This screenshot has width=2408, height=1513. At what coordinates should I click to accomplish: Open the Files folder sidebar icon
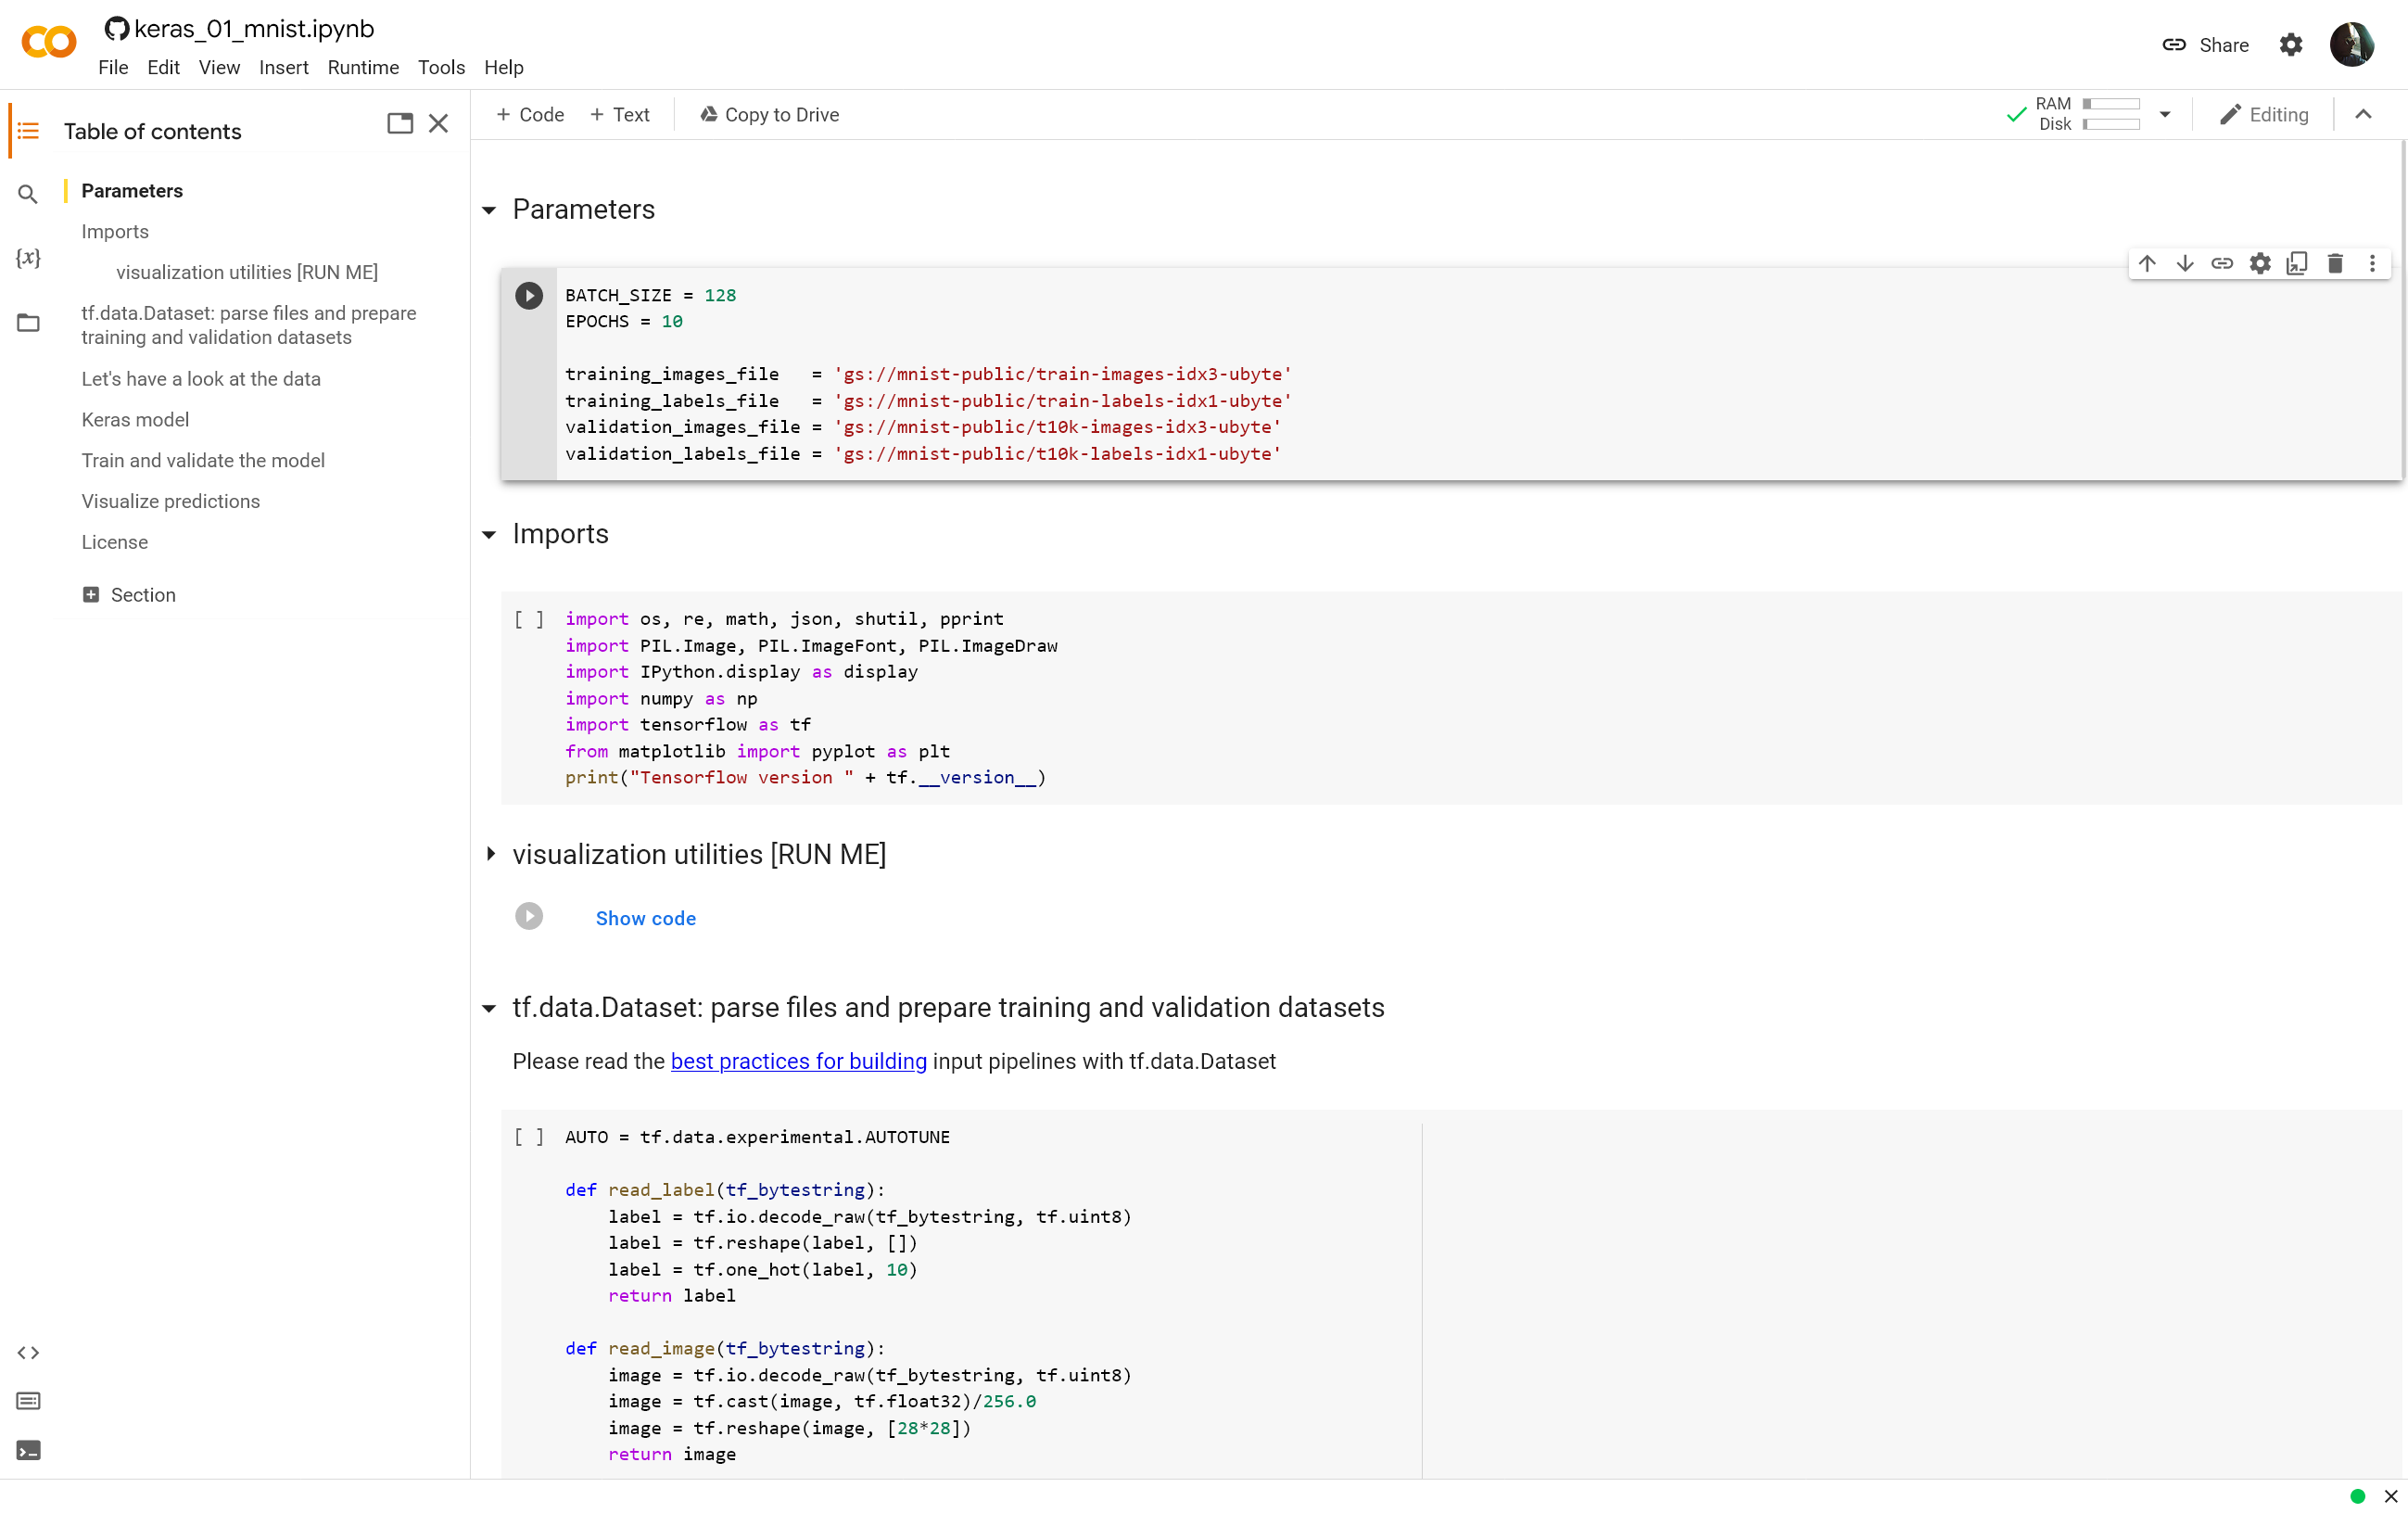[x=28, y=322]
